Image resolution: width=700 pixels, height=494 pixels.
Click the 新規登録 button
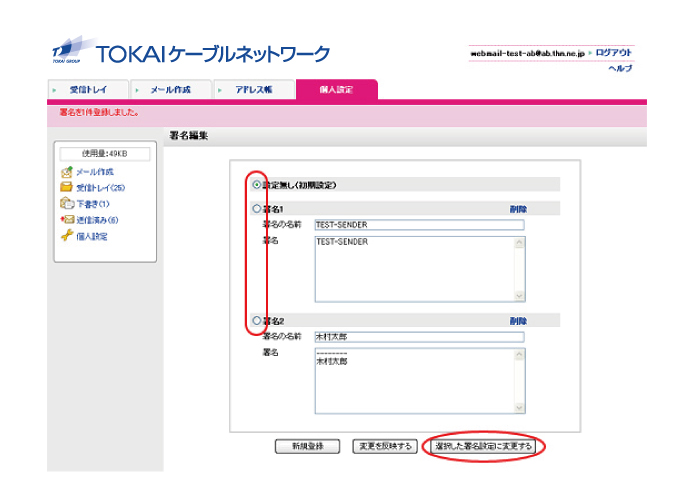308,446
